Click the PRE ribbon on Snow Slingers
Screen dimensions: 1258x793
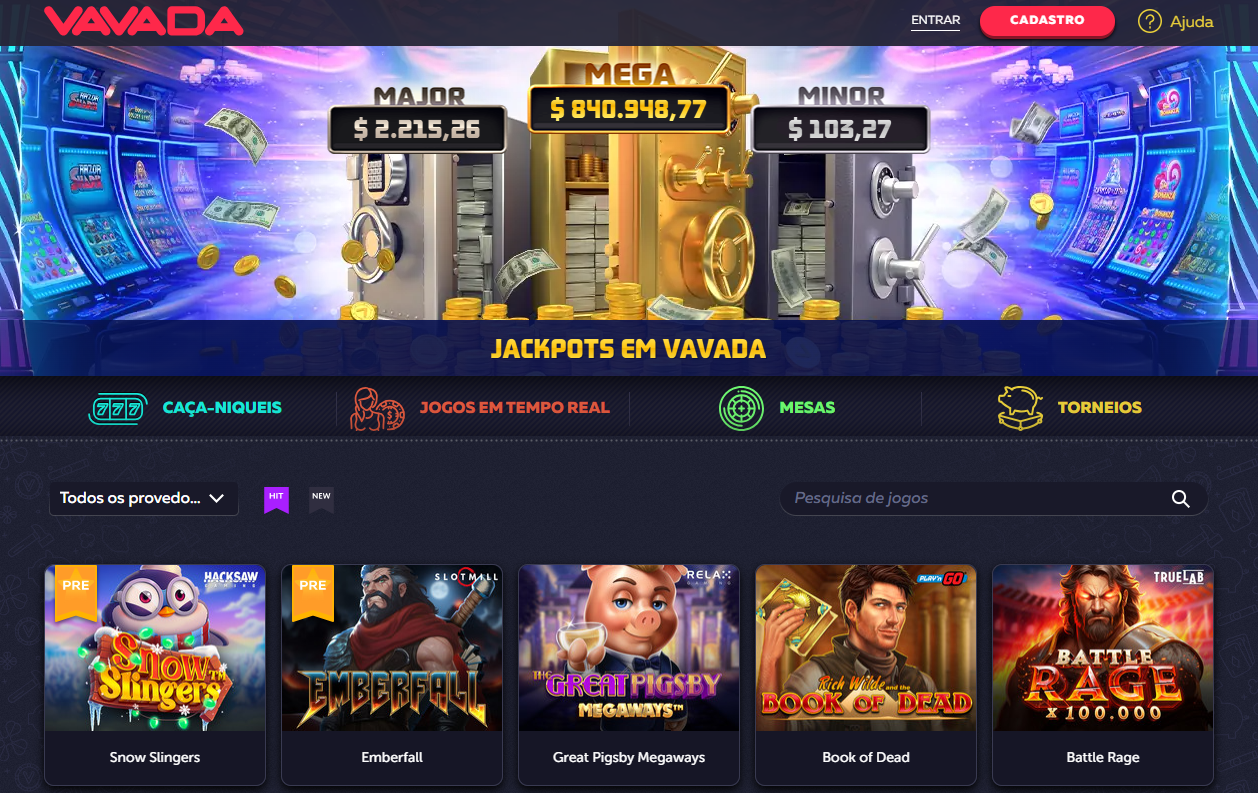click(x=76, y=593)
